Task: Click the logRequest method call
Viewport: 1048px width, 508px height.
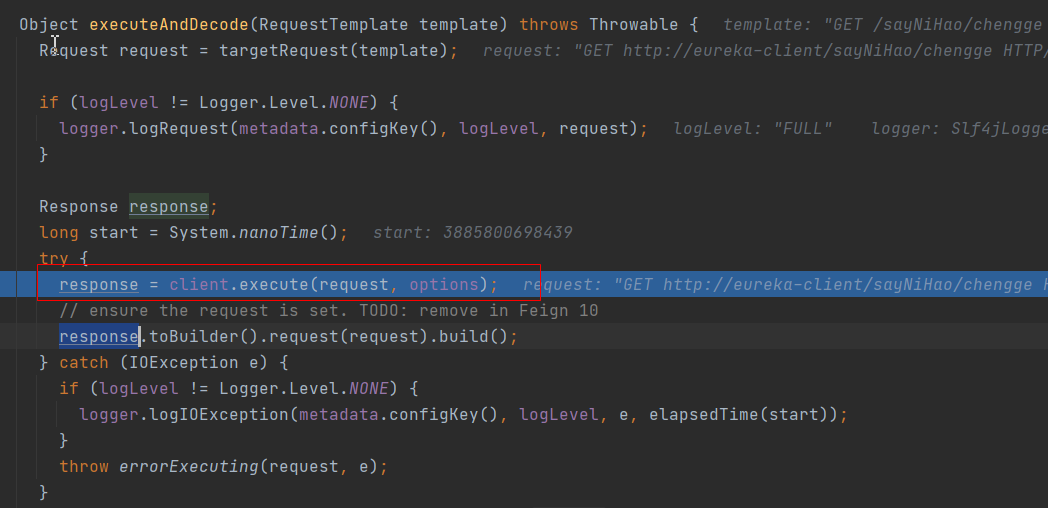Action: [x=179, y=128]
